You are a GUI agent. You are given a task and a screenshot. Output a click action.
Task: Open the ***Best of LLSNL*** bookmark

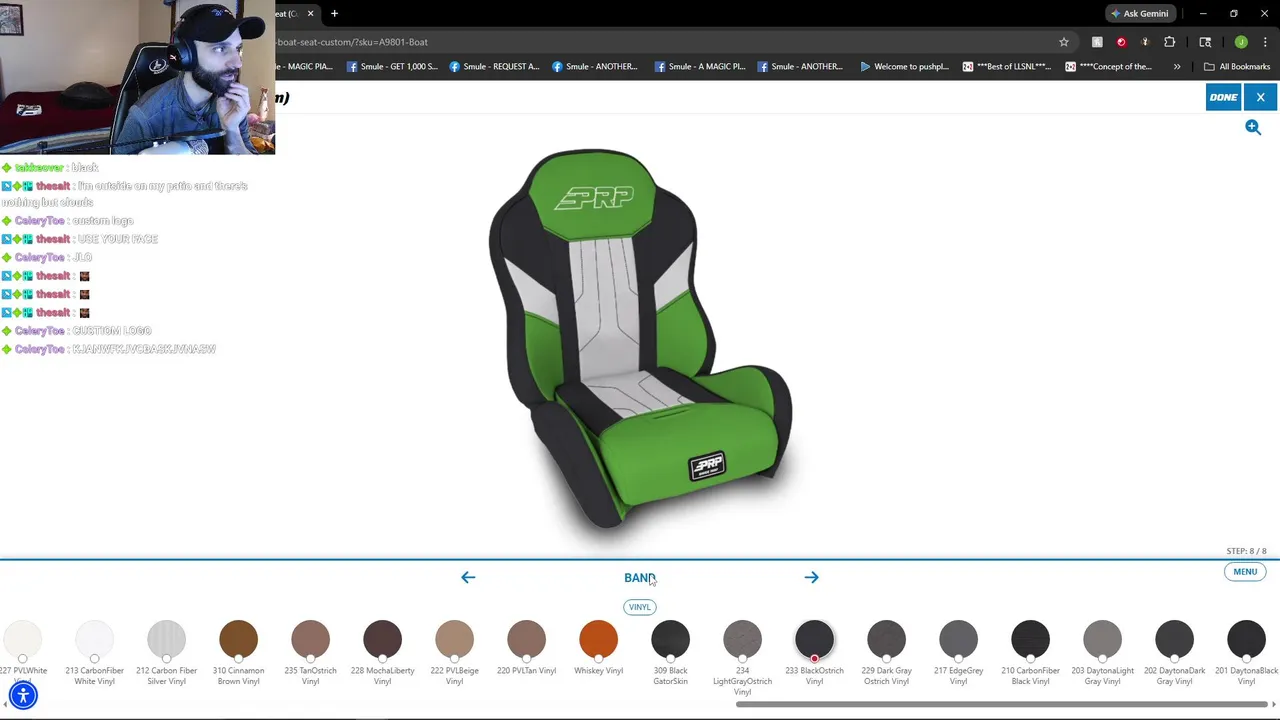[x=1007, y=66]
